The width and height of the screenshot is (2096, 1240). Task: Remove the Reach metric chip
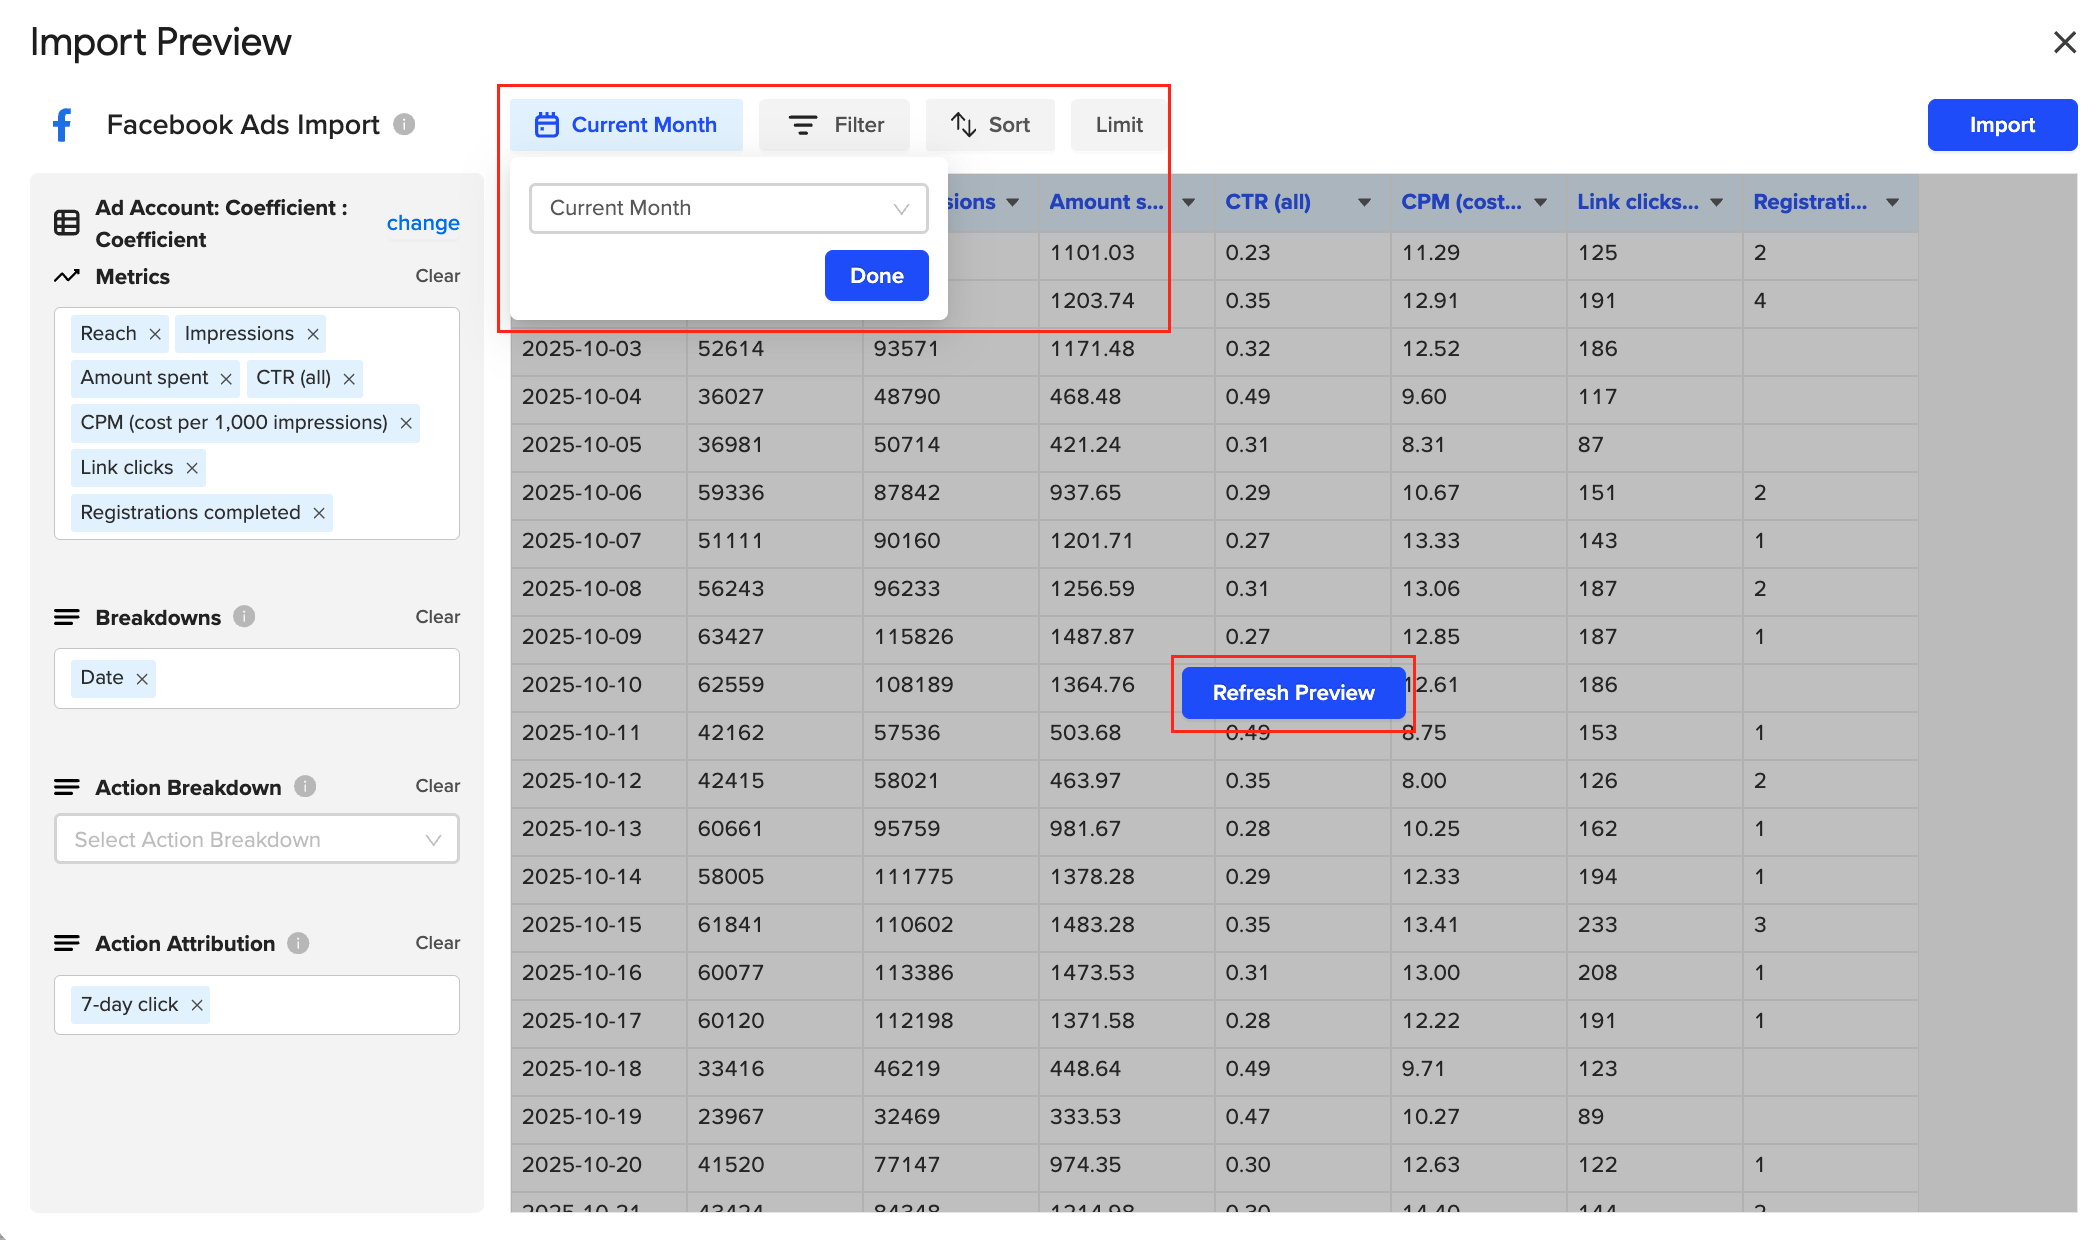click(155, 333)
